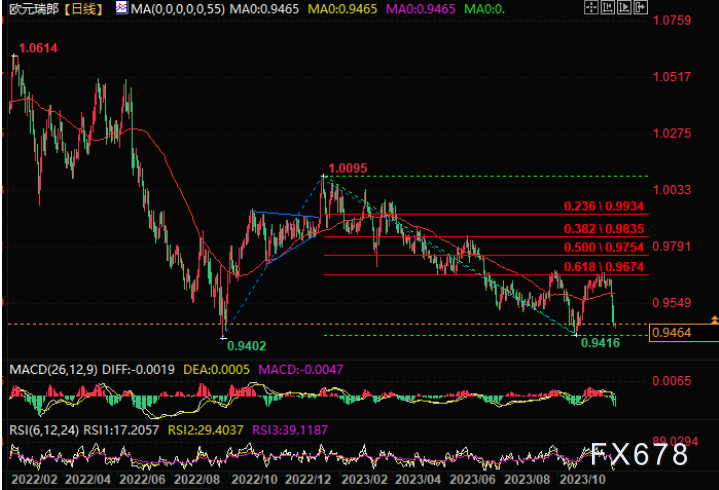Click the current price box 0.9464
This screenshot has height=490, width=719.
(684, 332)
